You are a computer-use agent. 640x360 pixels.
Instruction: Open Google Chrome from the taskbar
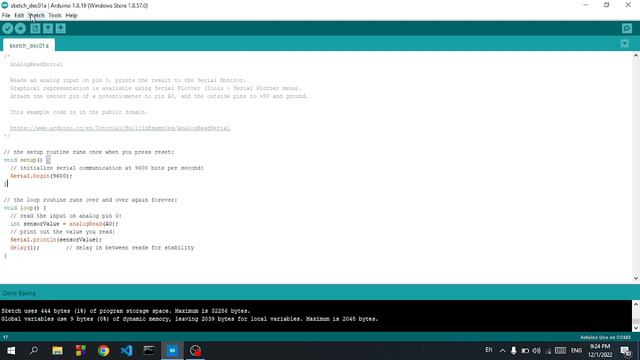coord(103,351)
